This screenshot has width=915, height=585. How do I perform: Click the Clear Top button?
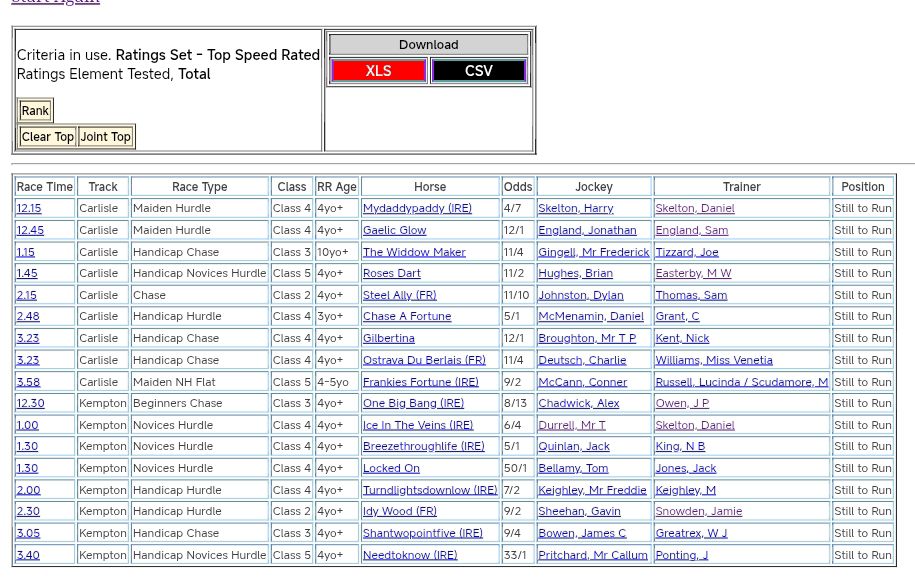coord(48,137)
